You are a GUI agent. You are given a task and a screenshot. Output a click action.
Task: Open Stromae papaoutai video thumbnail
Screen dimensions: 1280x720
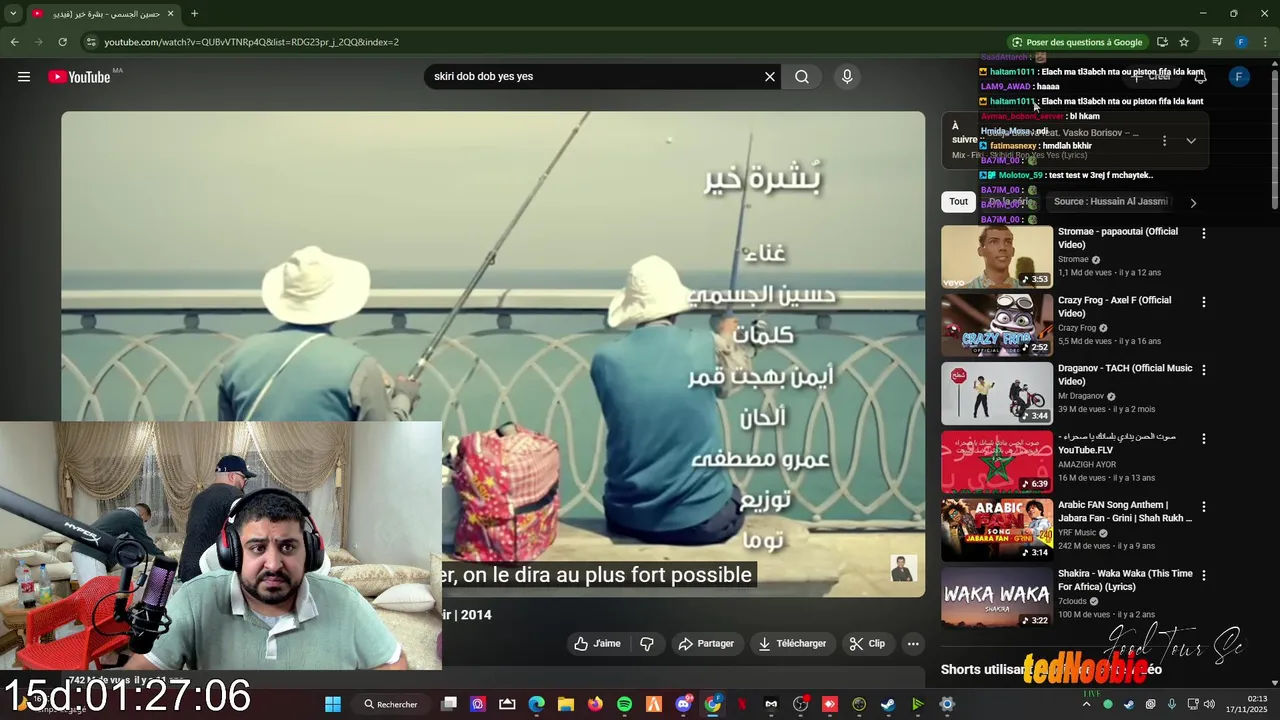[x=997, y=256]
